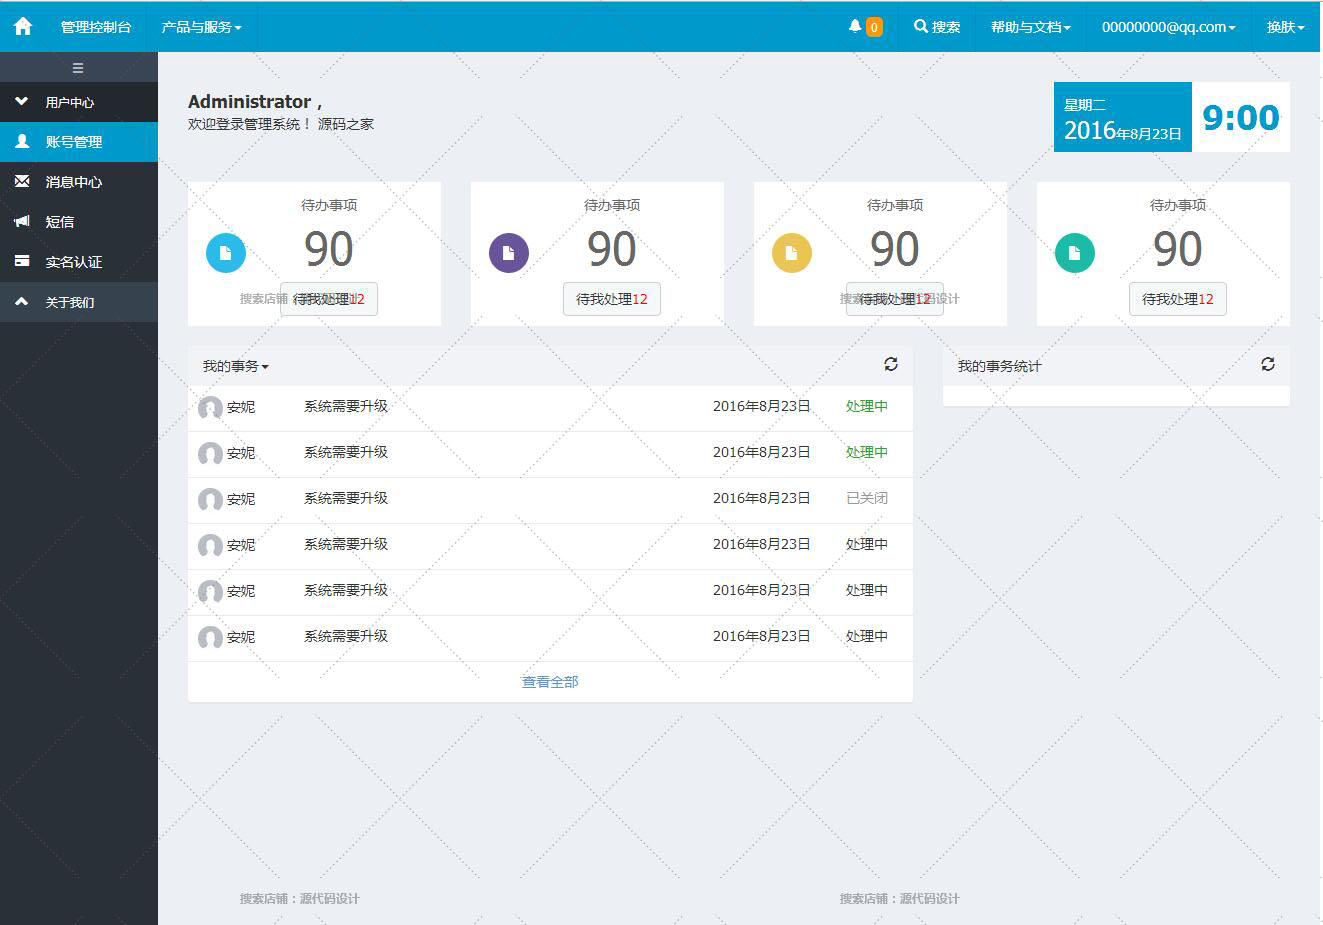Open the notification bell icon

[855, 26]
